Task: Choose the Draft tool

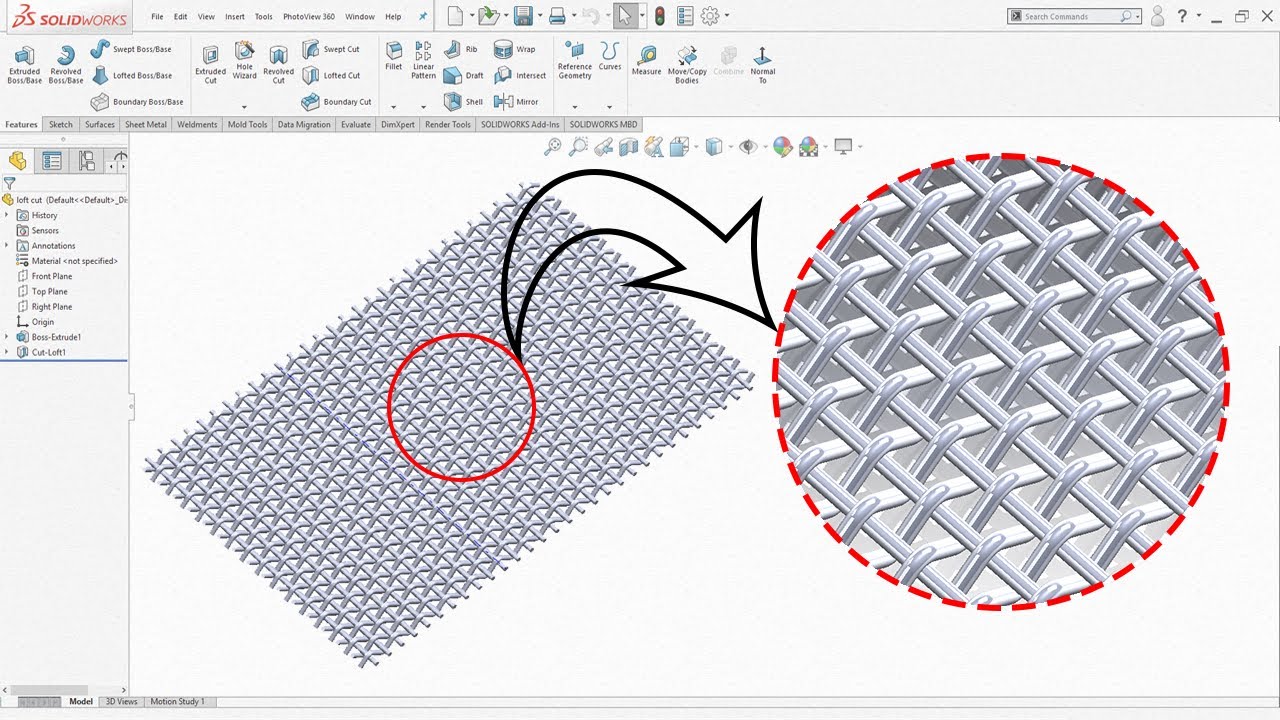Action: [464, 75]
